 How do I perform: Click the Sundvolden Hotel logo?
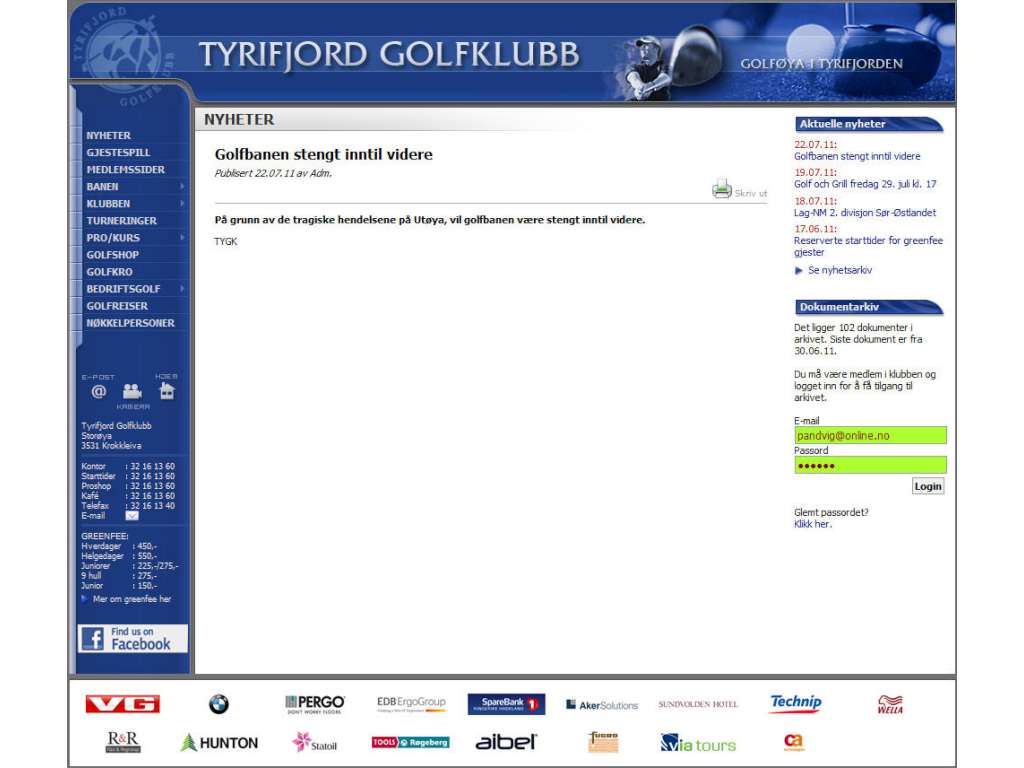click(x=698, y=704)
